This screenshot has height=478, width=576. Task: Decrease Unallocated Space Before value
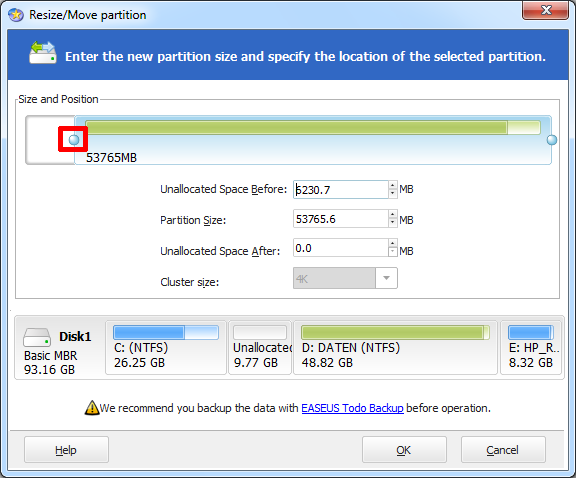click(x=393, y=194)
